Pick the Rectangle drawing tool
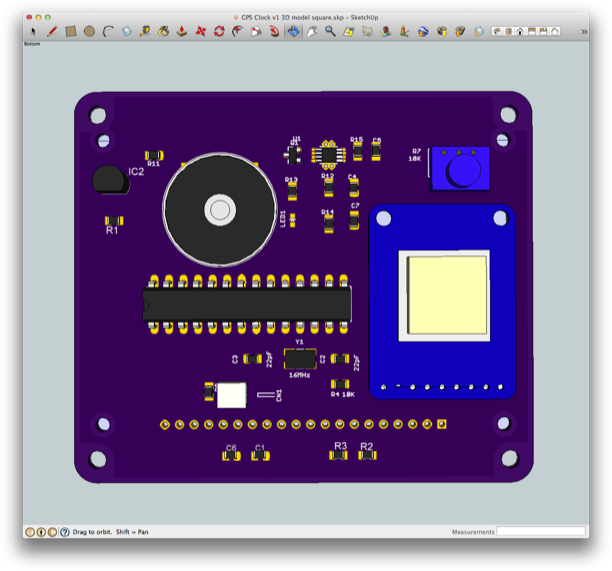This screenshot has width=612, height=571. [x=71, y=31]
